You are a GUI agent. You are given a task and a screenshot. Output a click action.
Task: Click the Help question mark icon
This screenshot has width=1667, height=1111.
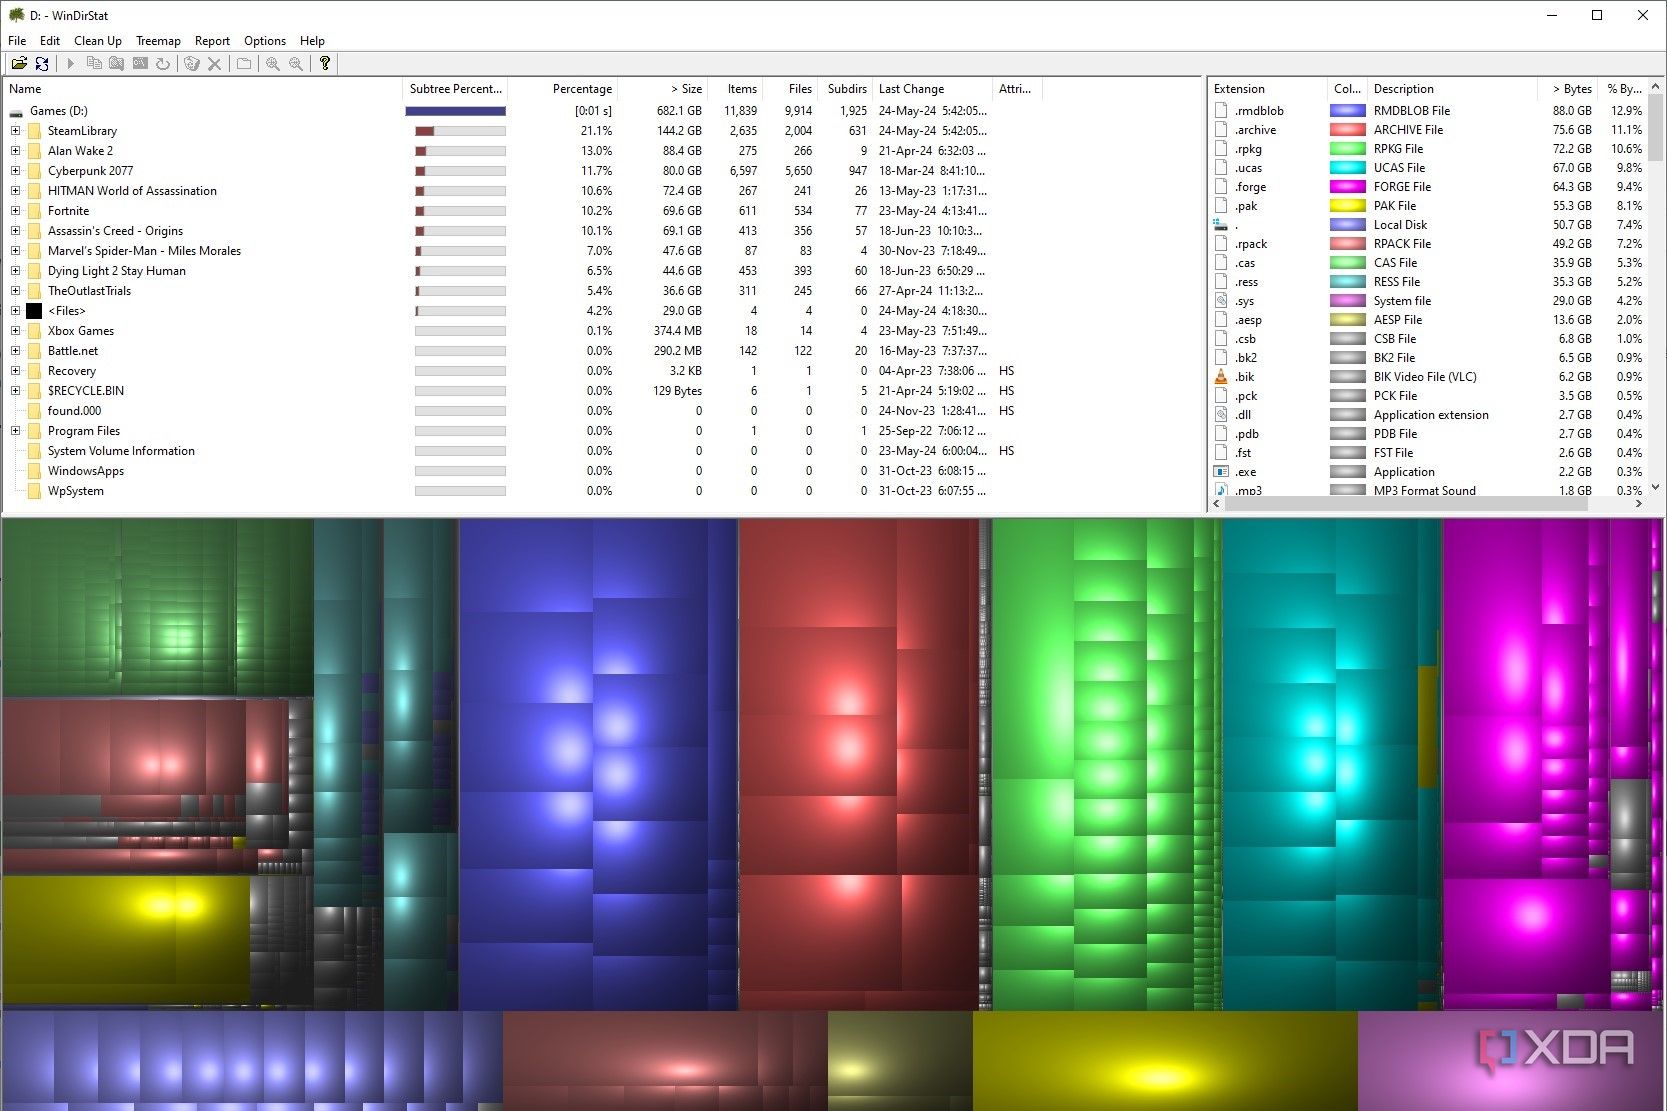[x=325, y=64]
